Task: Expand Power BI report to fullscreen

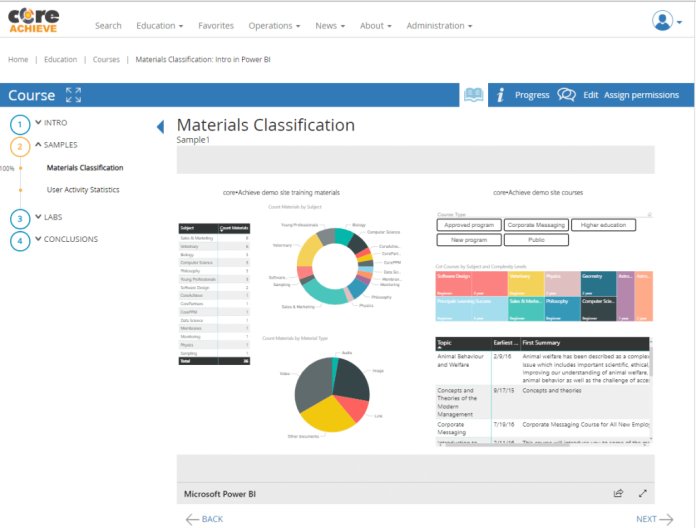Action: tap(642, 493)
